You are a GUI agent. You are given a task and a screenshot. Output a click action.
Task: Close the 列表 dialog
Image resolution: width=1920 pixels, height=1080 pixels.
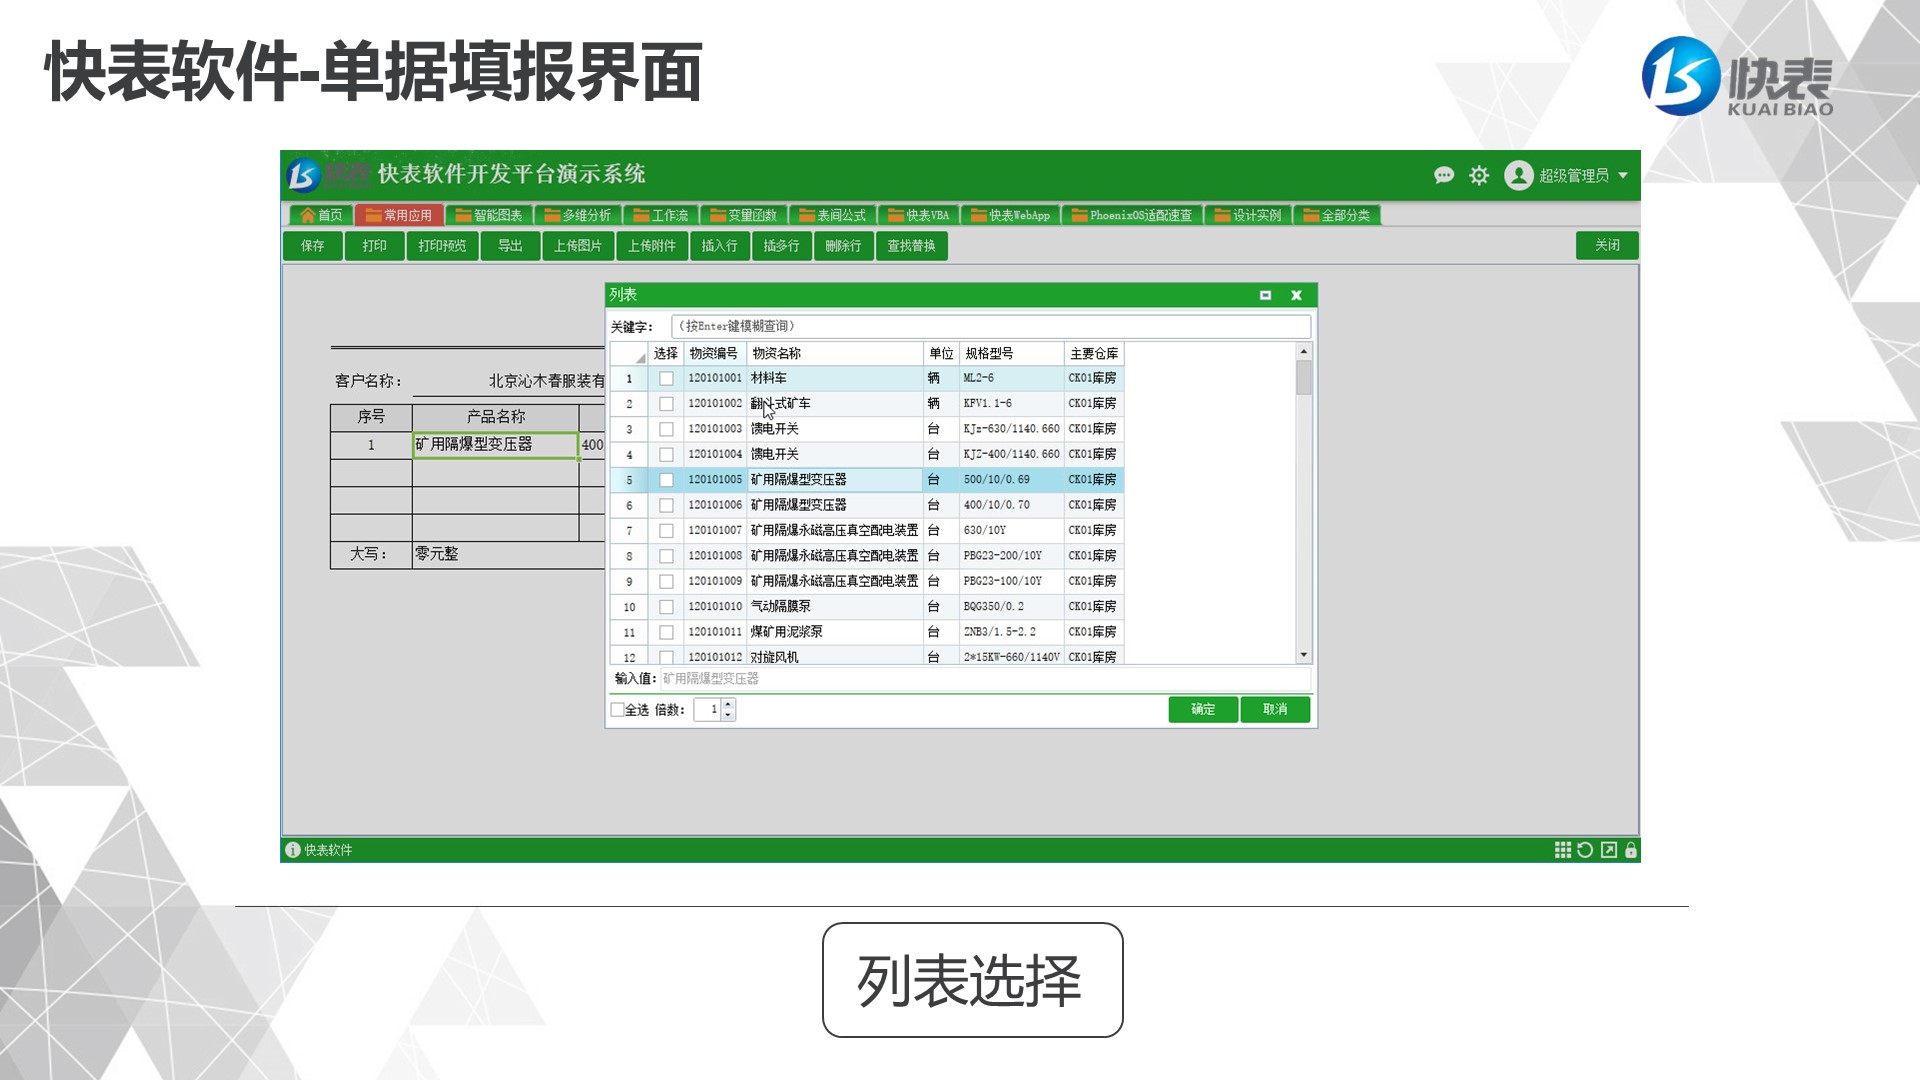1296,295
